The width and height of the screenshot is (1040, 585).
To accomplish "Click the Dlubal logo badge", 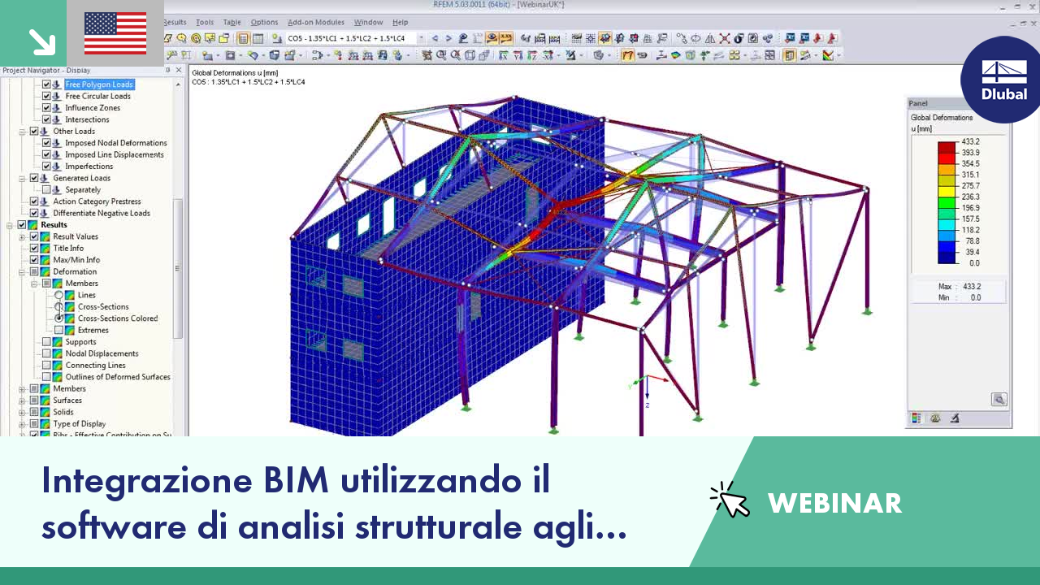I will (1003, 80).
